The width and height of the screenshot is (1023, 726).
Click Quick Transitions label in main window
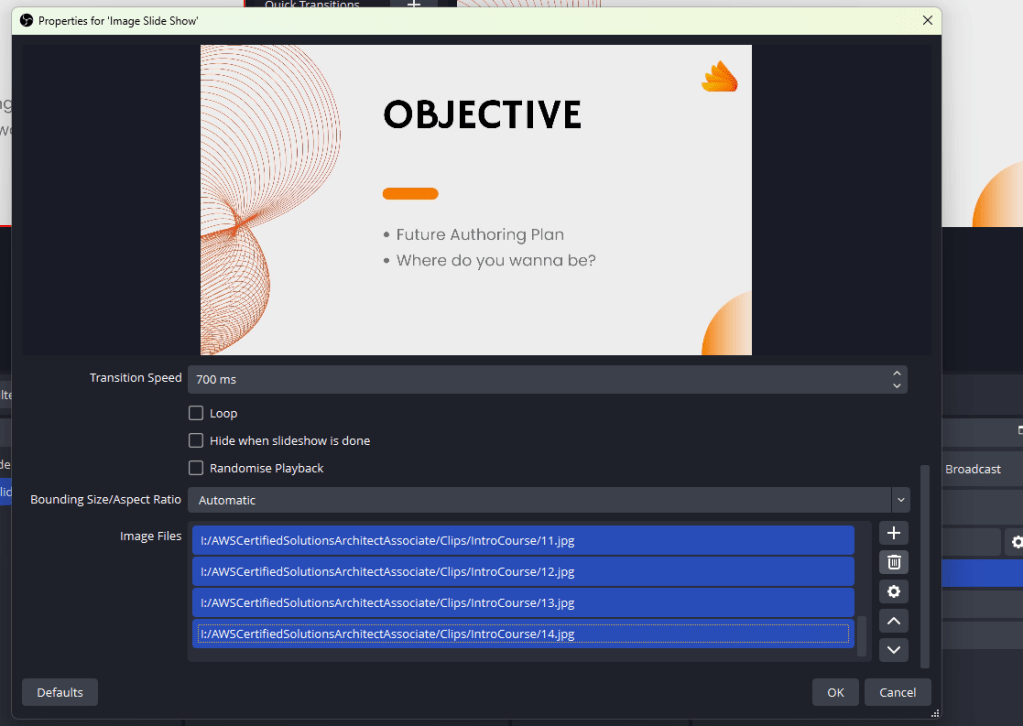(312, 5)
